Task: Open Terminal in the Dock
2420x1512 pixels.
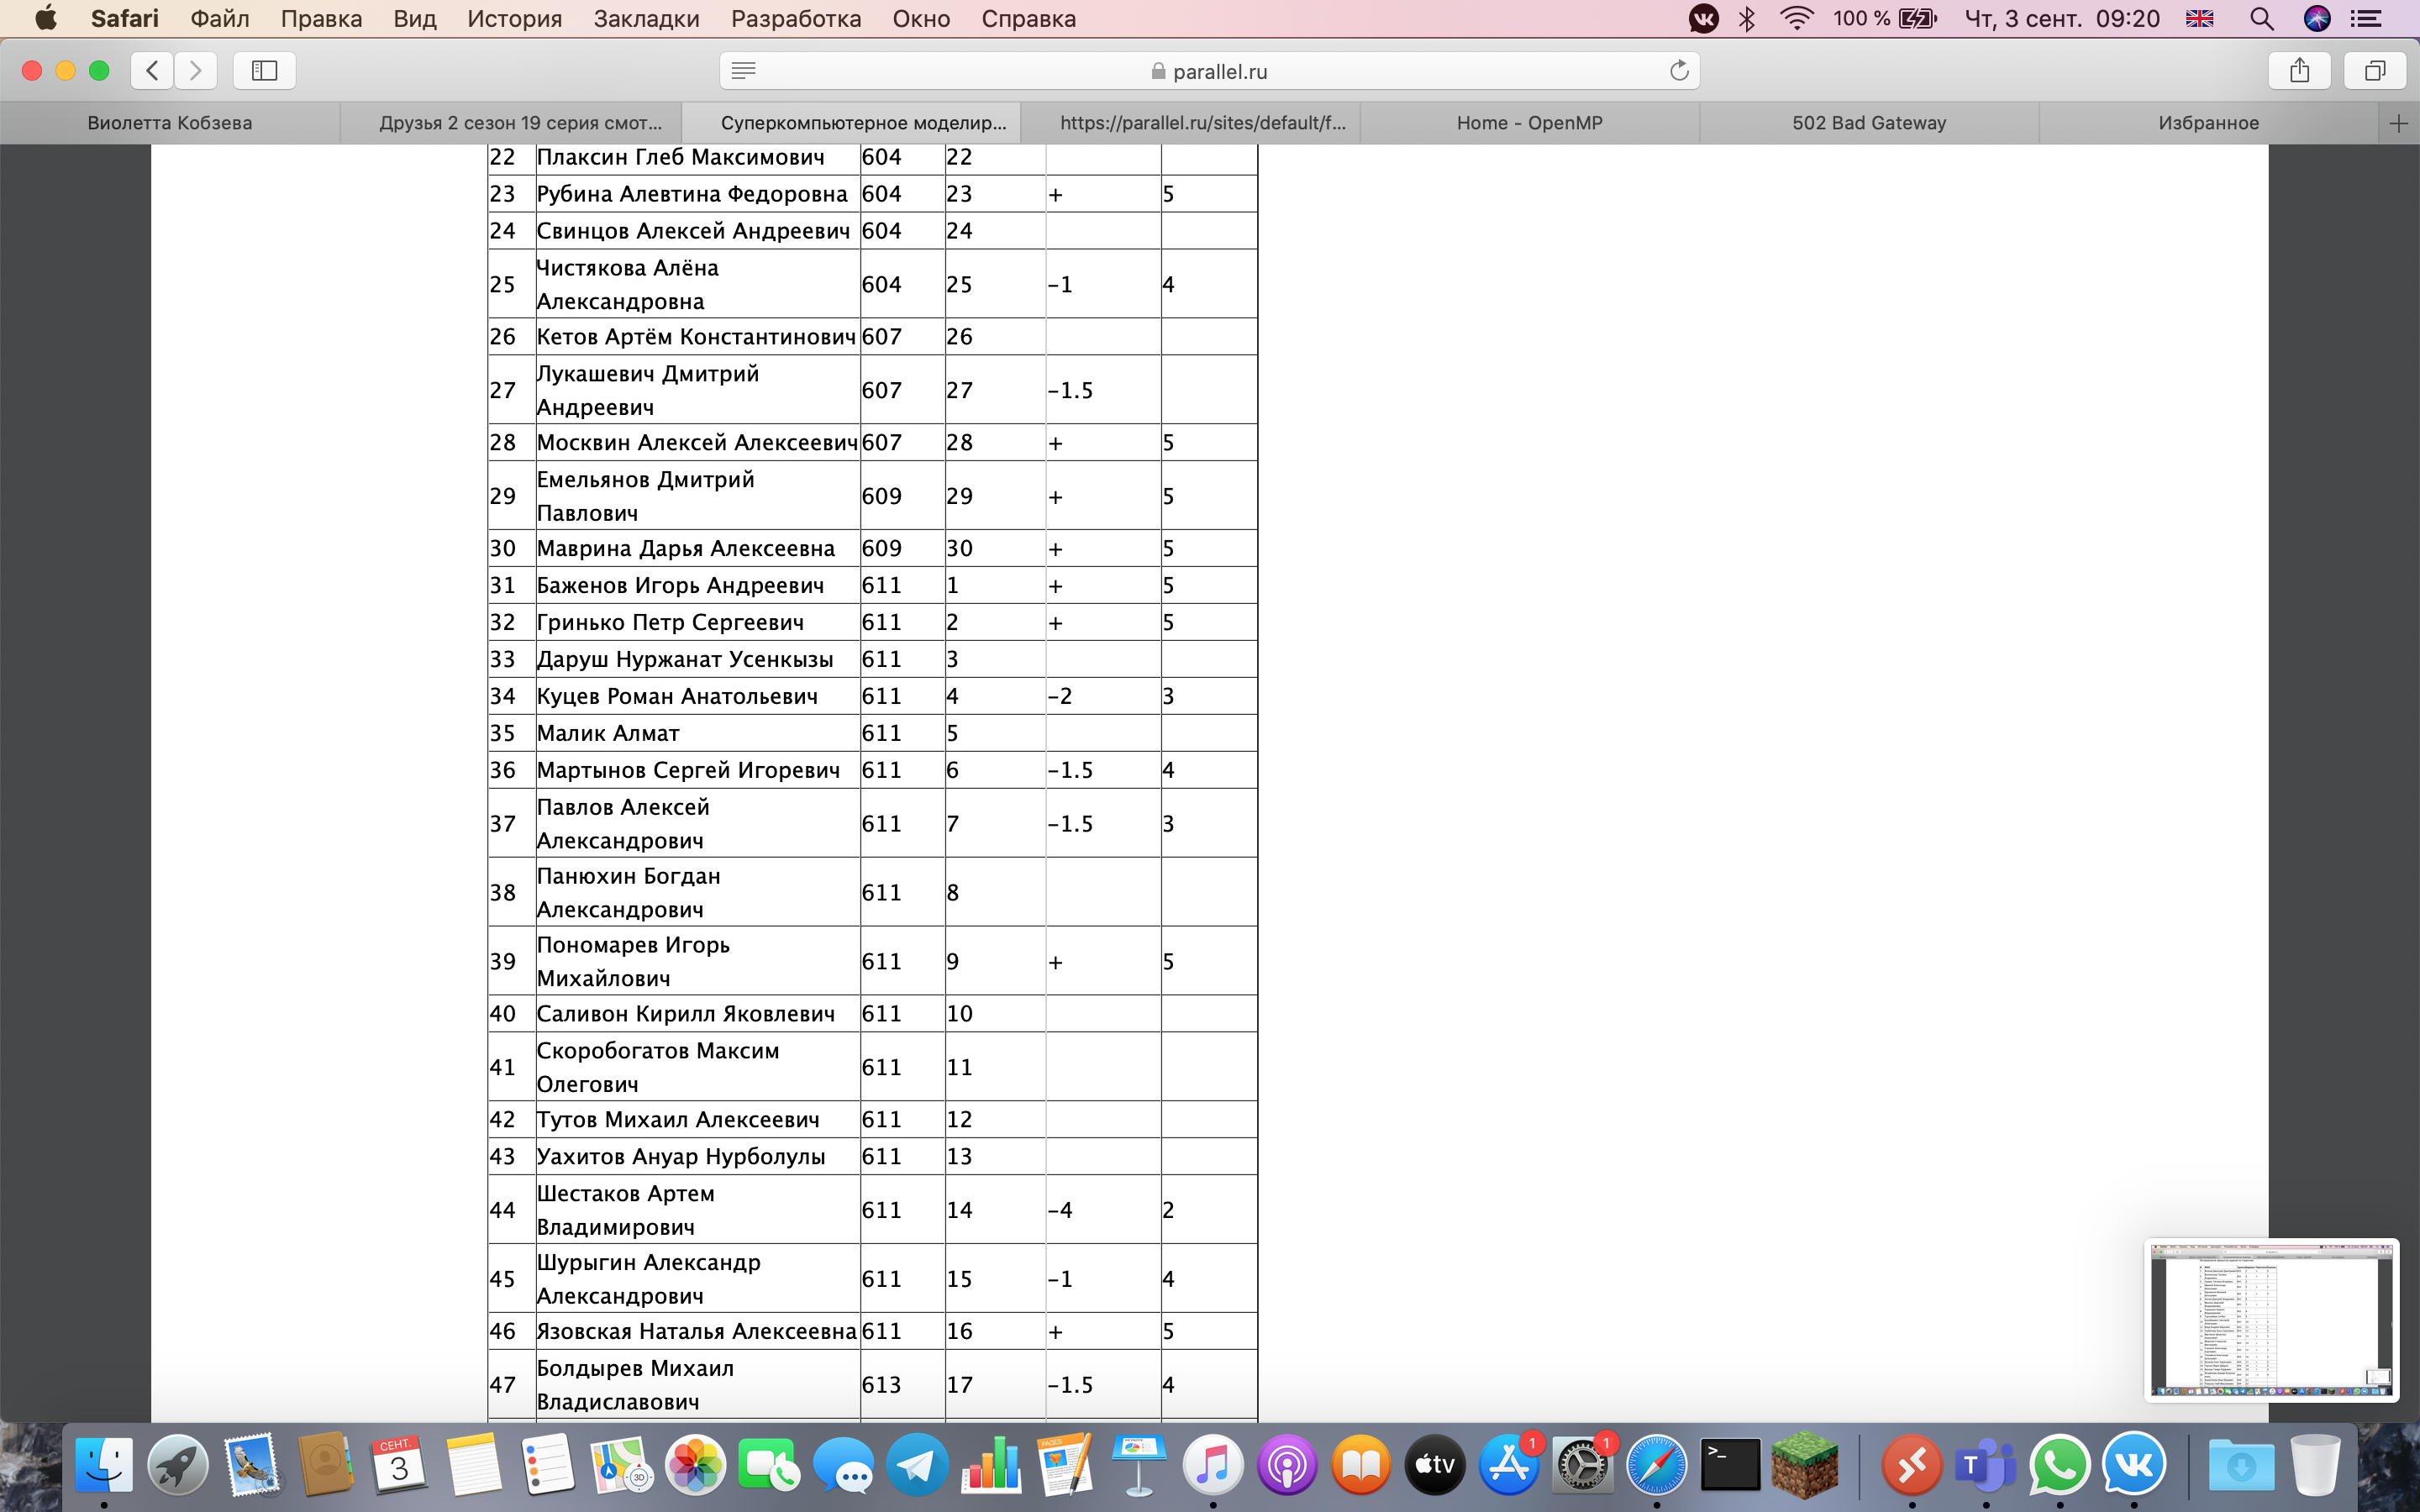Action: pos(1730,1465)
